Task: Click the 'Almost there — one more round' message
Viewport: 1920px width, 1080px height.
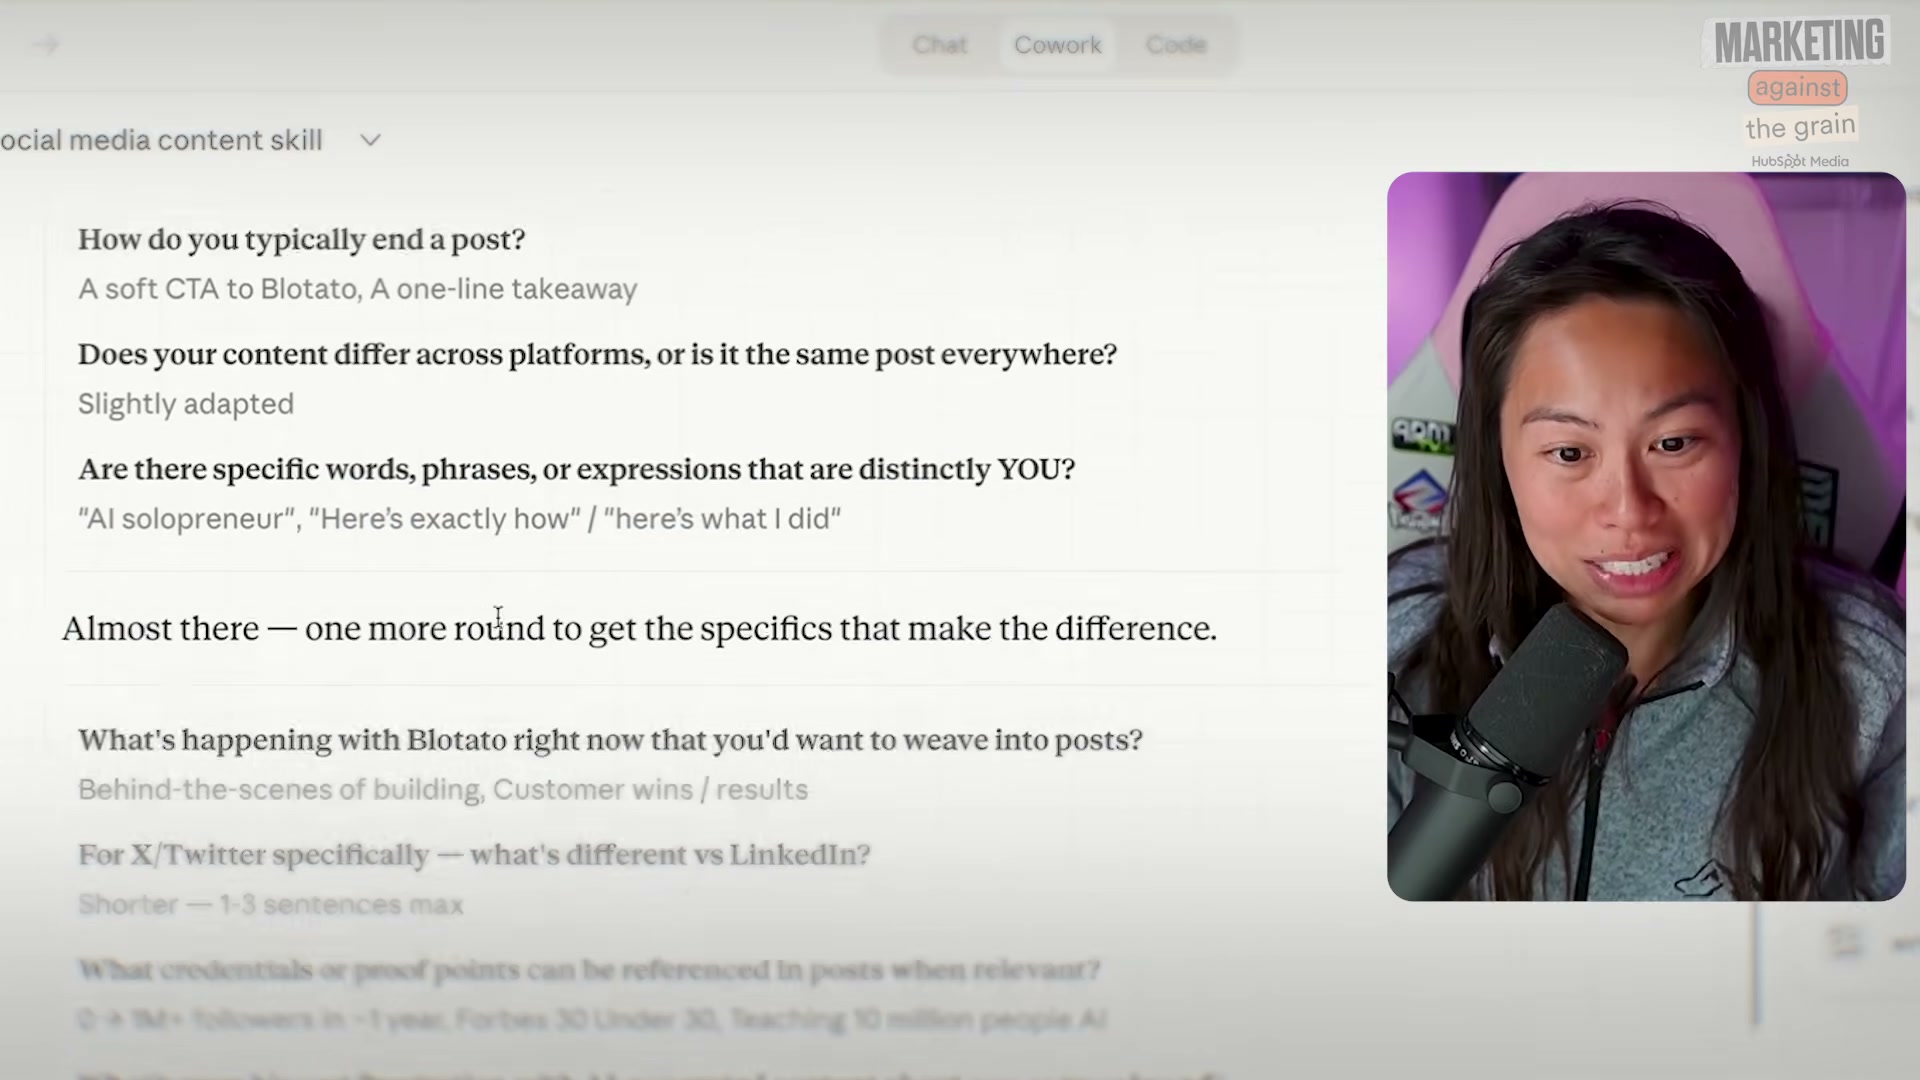Action: (639, 629)
